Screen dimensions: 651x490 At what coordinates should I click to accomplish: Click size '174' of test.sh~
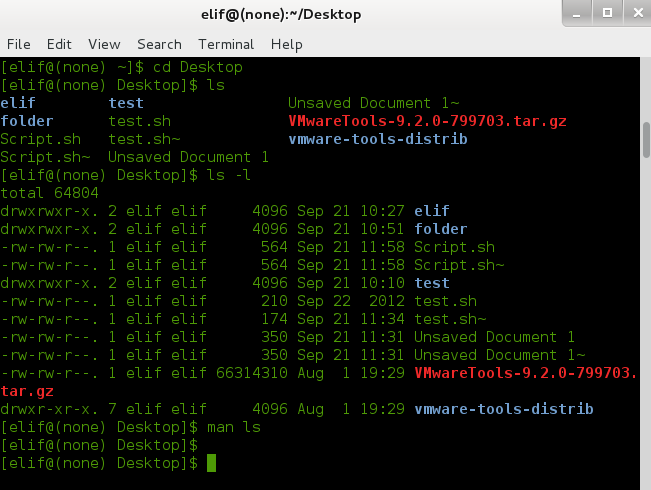point(274,319)
